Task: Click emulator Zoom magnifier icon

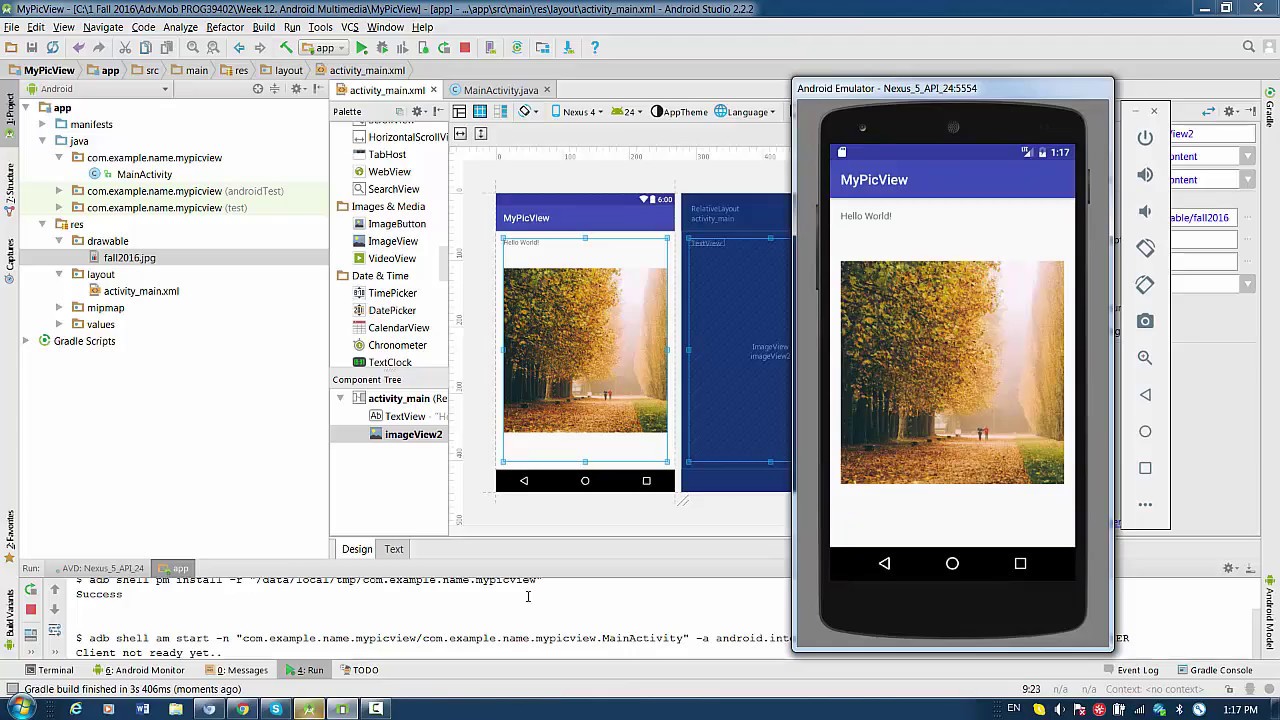Action: [x=1145, y=358]
